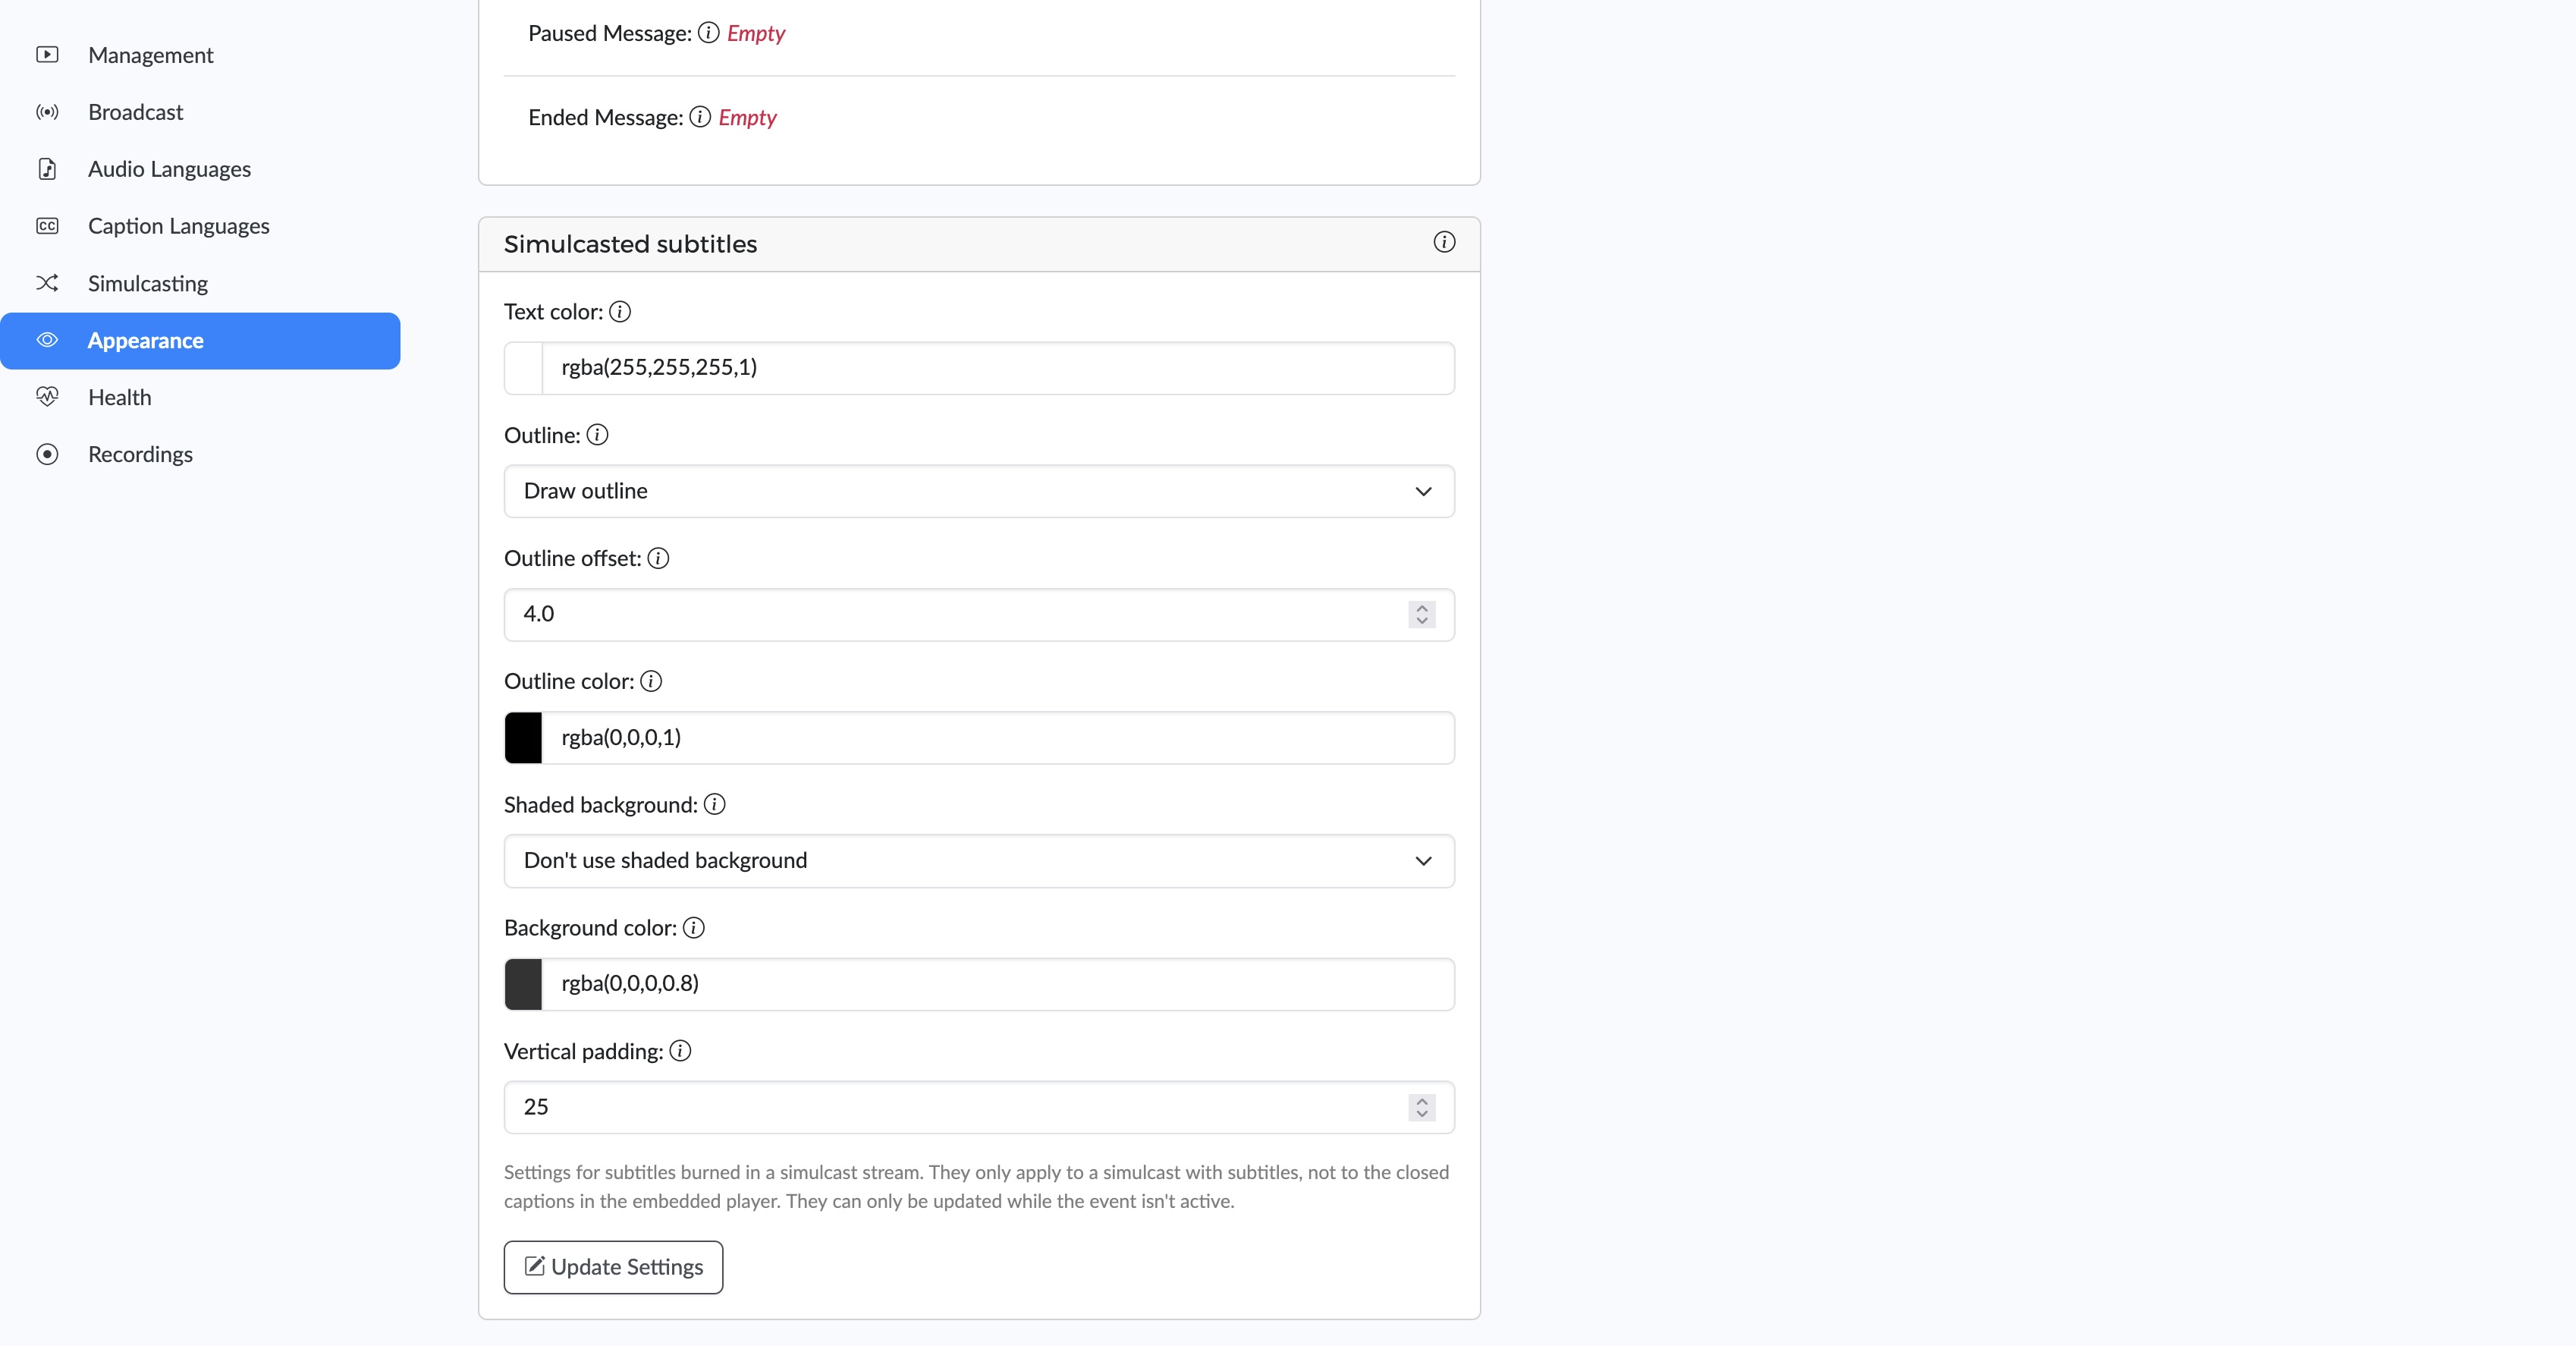This screenshot has width=2576, height=1346.
Task: Click the Update Settings button
Action: 613,1267
